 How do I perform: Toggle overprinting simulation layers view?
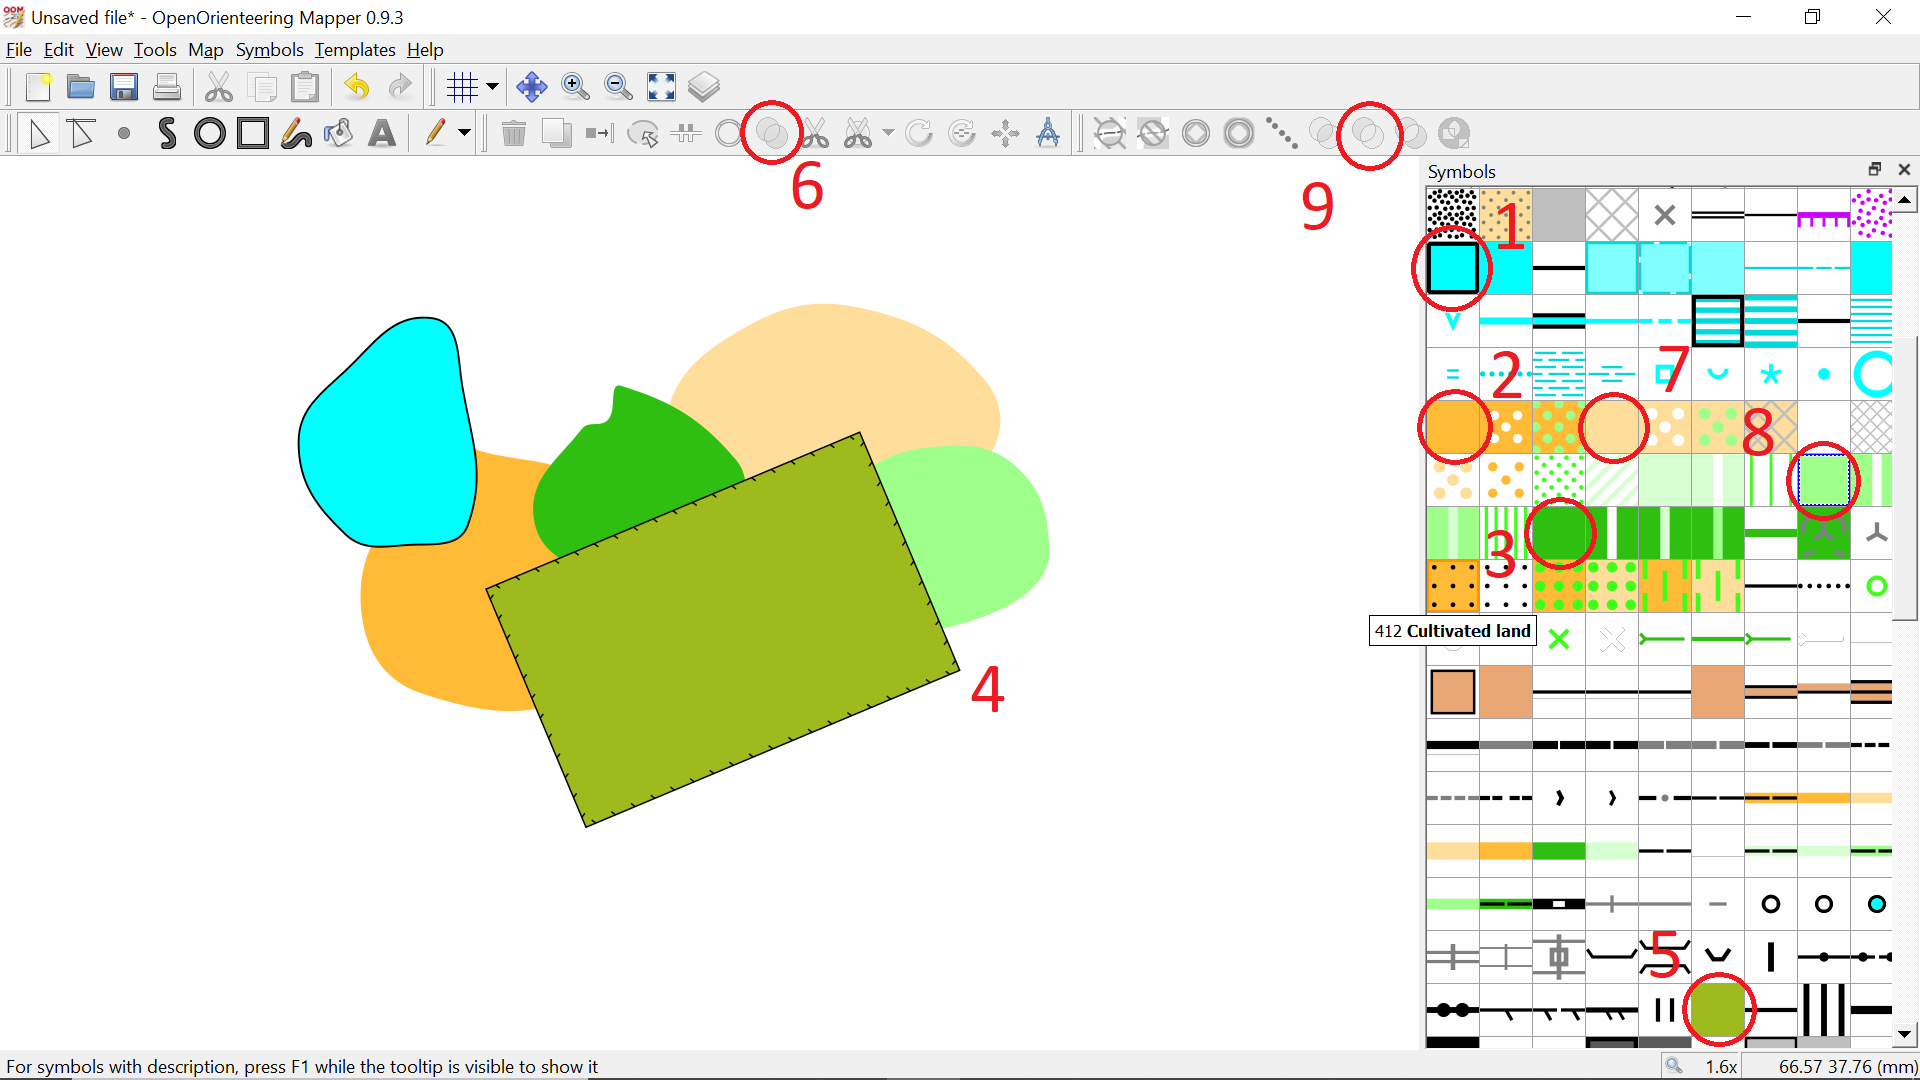pyautogui.click(x=704, y=87)
